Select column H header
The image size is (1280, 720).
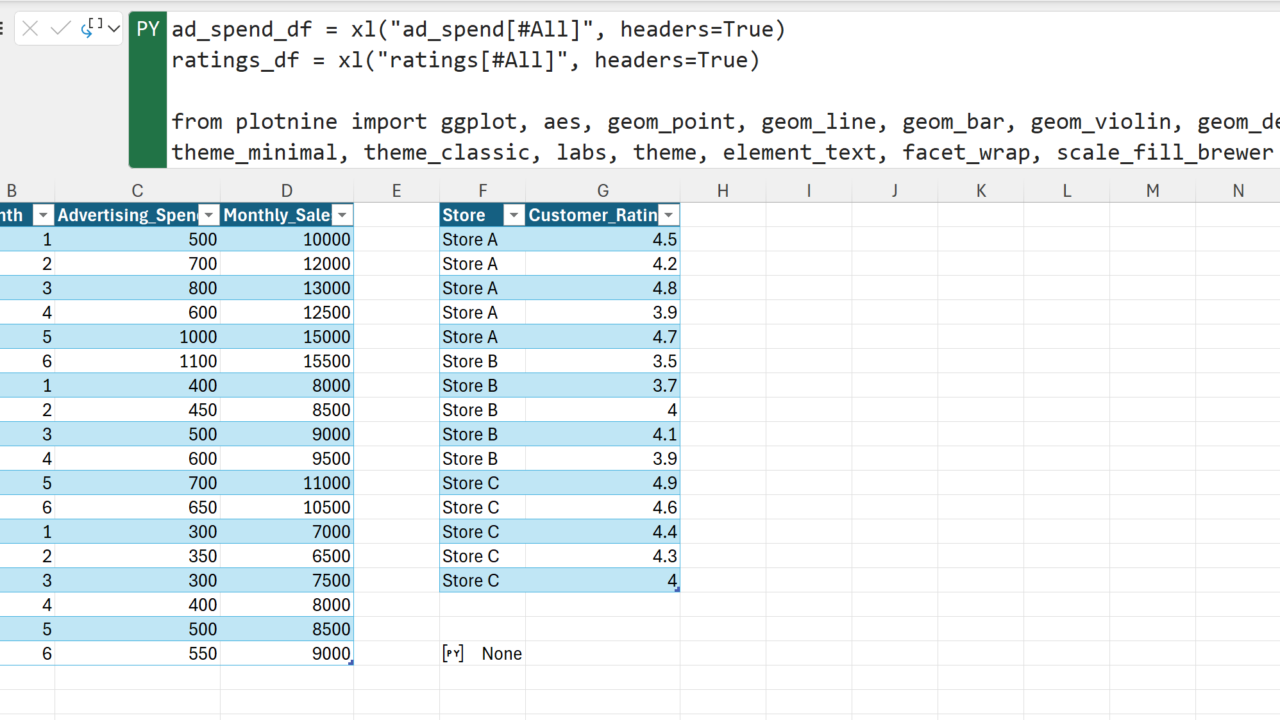722,191
